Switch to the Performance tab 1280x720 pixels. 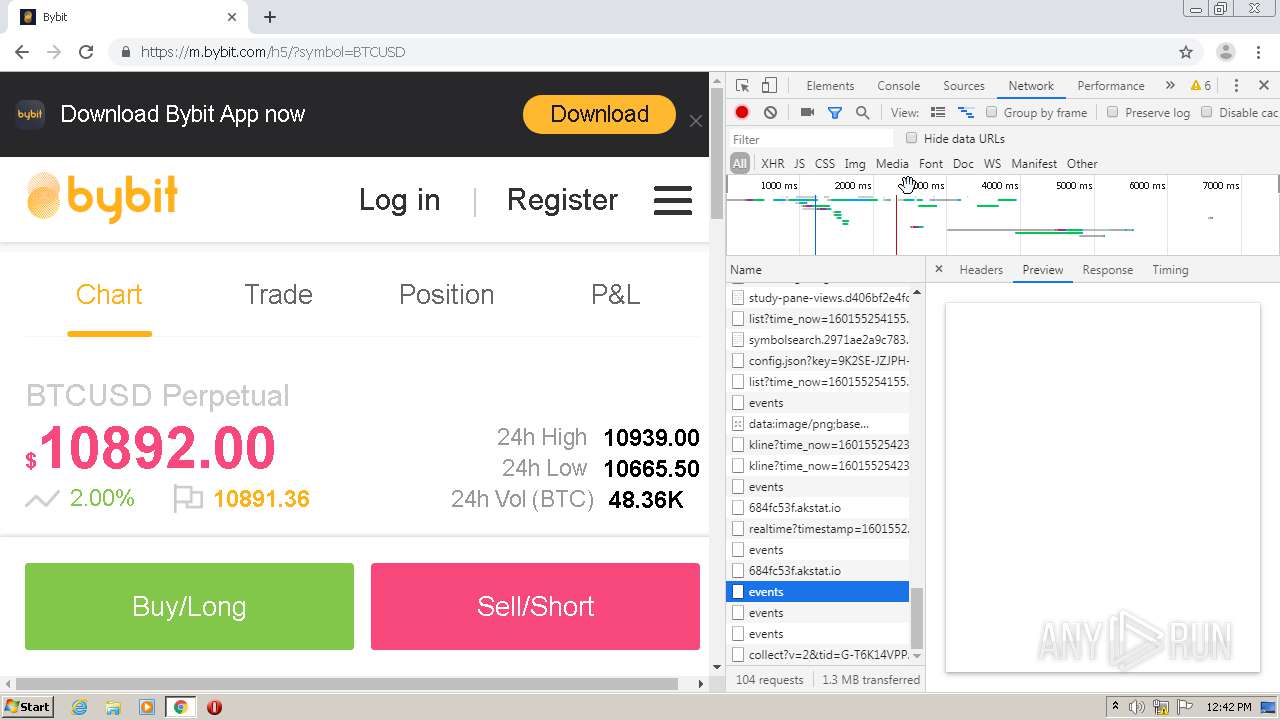click(1111, 86)
